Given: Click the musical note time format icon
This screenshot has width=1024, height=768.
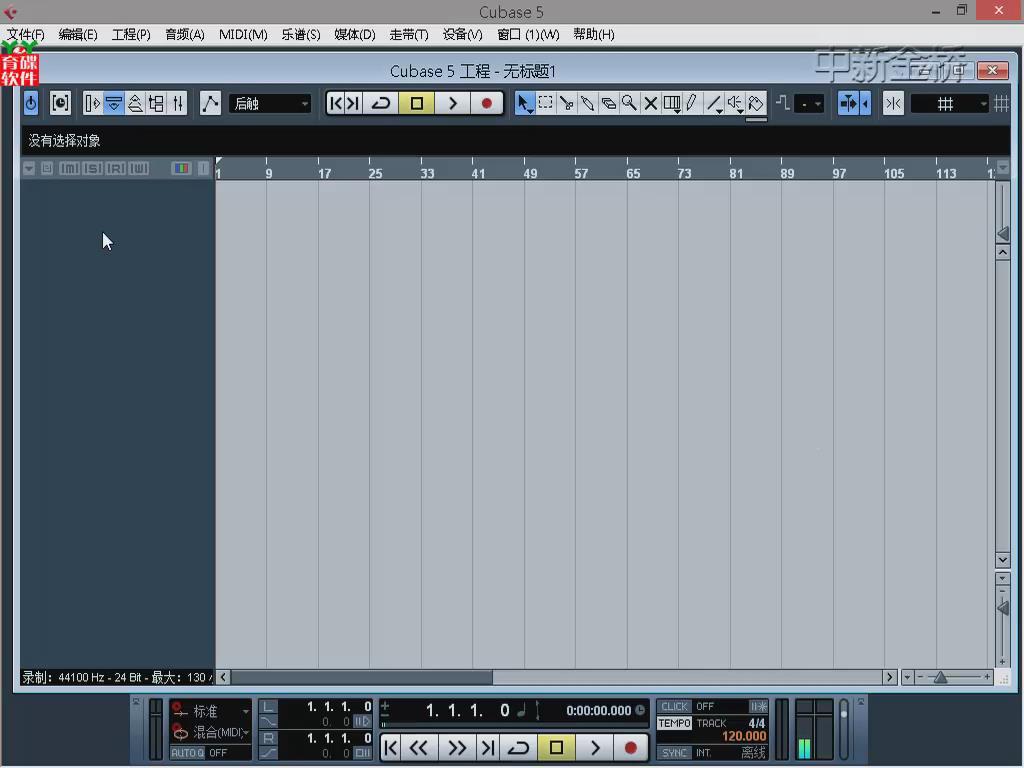Looking at the screenshot, I should pyautogui.click(x=521, y=711).
